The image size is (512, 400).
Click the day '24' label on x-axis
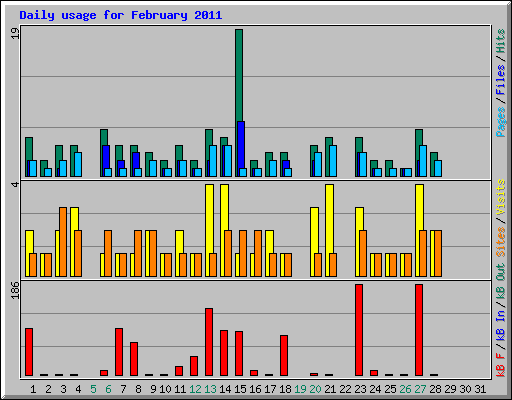[x=375, y=389]
